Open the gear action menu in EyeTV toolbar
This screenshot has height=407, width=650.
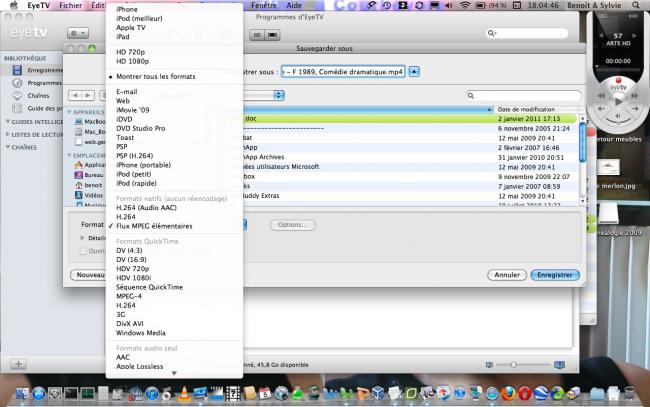coord(78,33)
